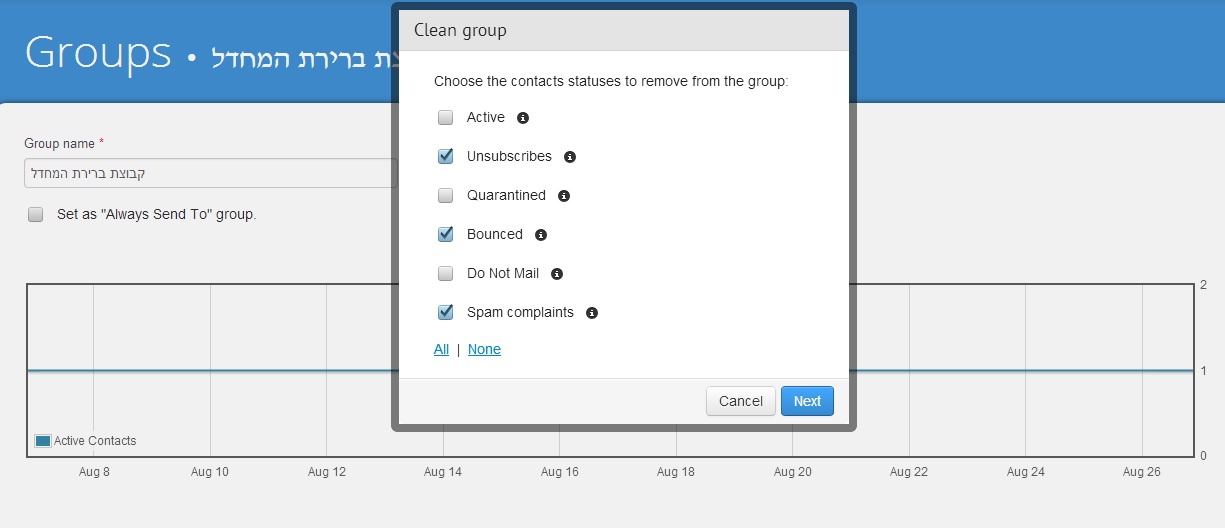Clear selections with the None link
1225x528 pixels.
tap(484, 349)
